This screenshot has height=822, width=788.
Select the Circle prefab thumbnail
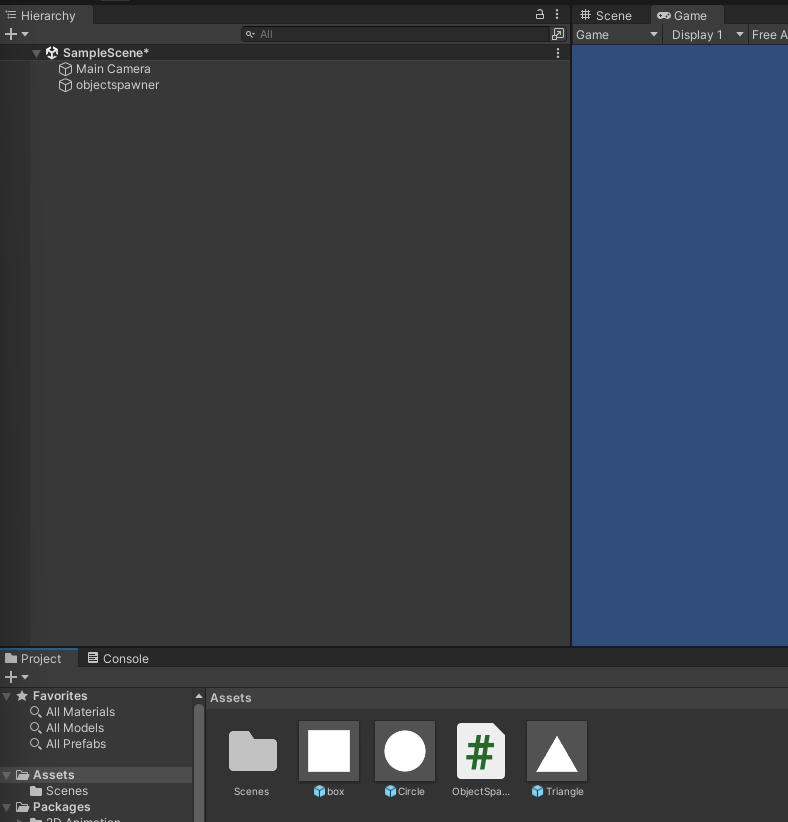[x=405, y=751]
